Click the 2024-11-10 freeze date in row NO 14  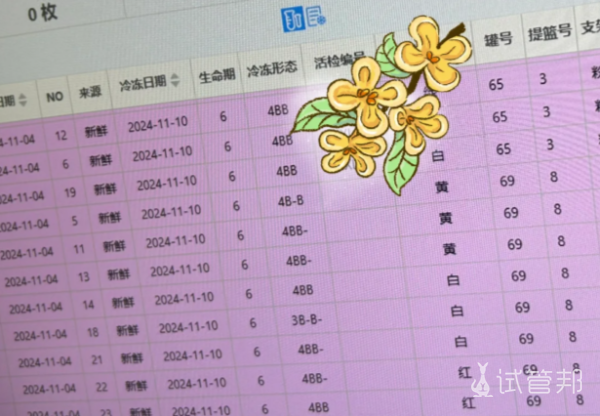tap(184, 299)
